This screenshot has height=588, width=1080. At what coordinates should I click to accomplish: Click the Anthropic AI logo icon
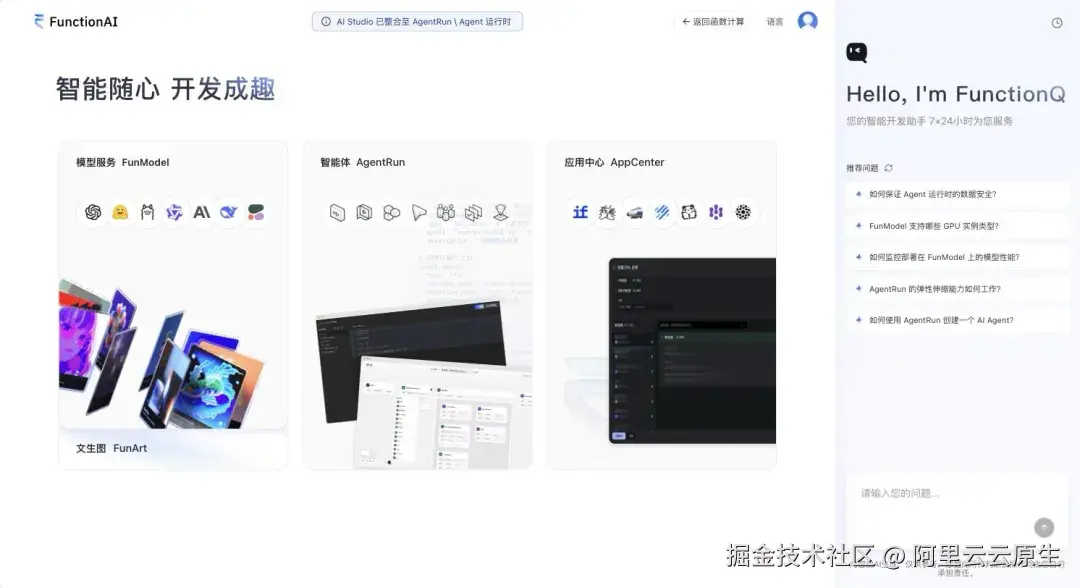201,212
